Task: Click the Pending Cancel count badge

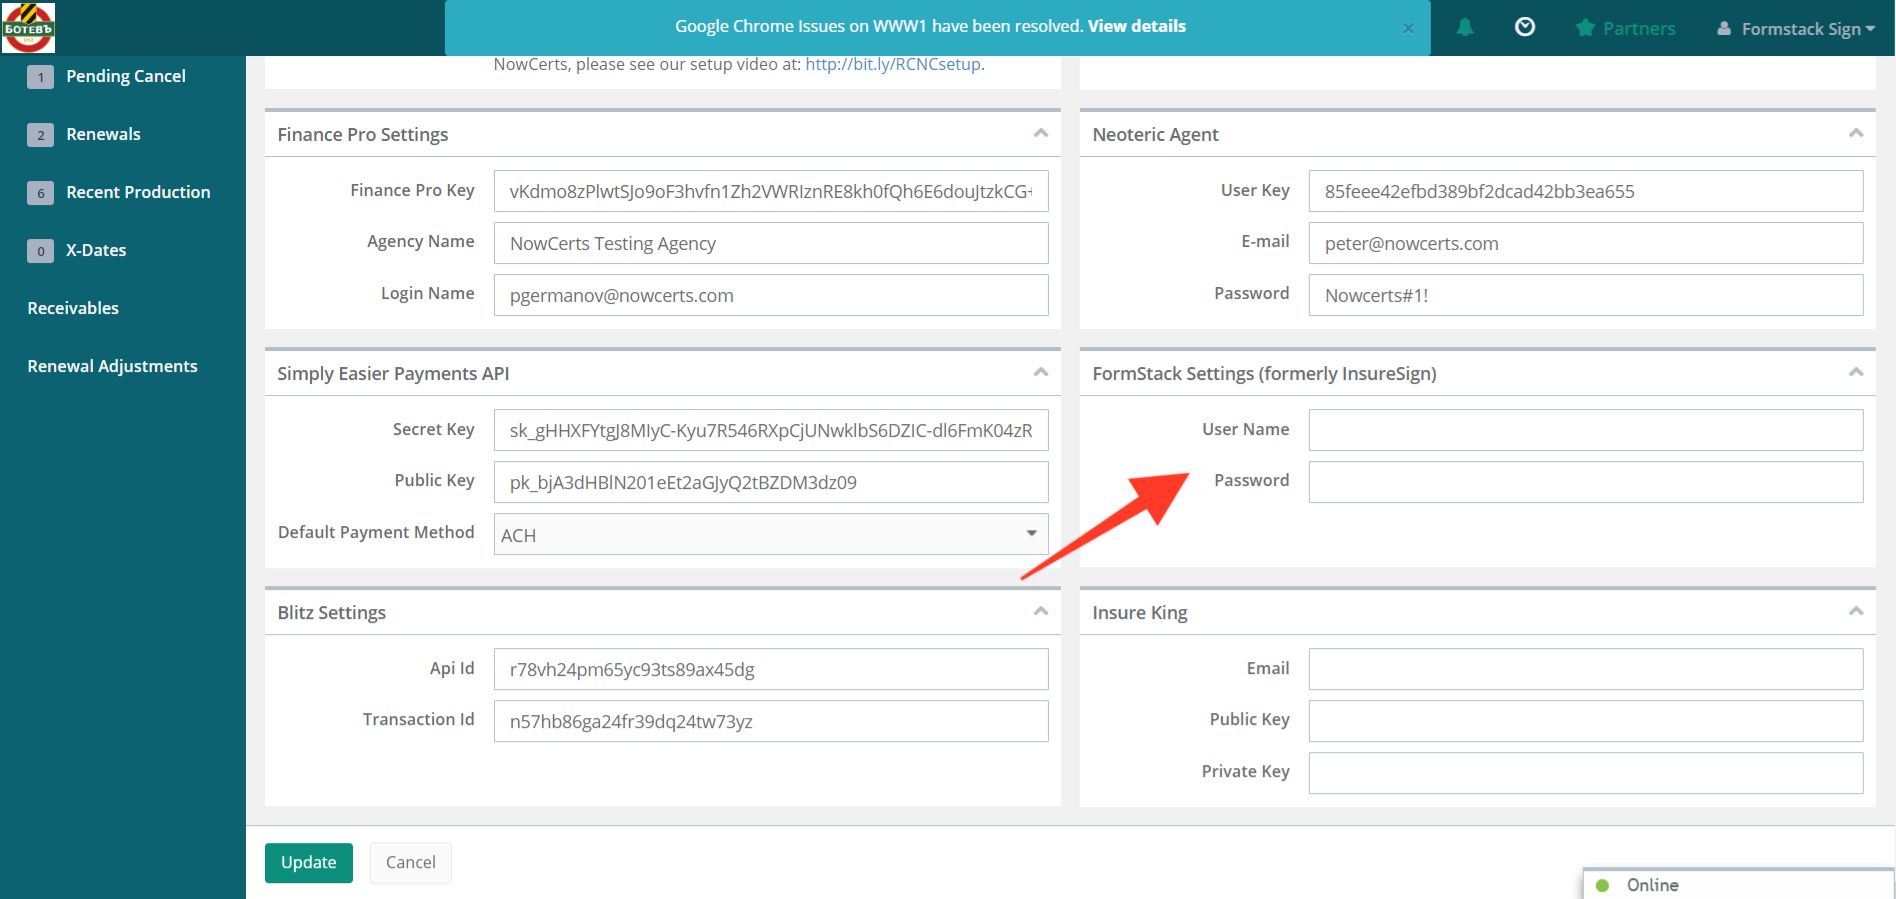Action: tap(40, 77)
